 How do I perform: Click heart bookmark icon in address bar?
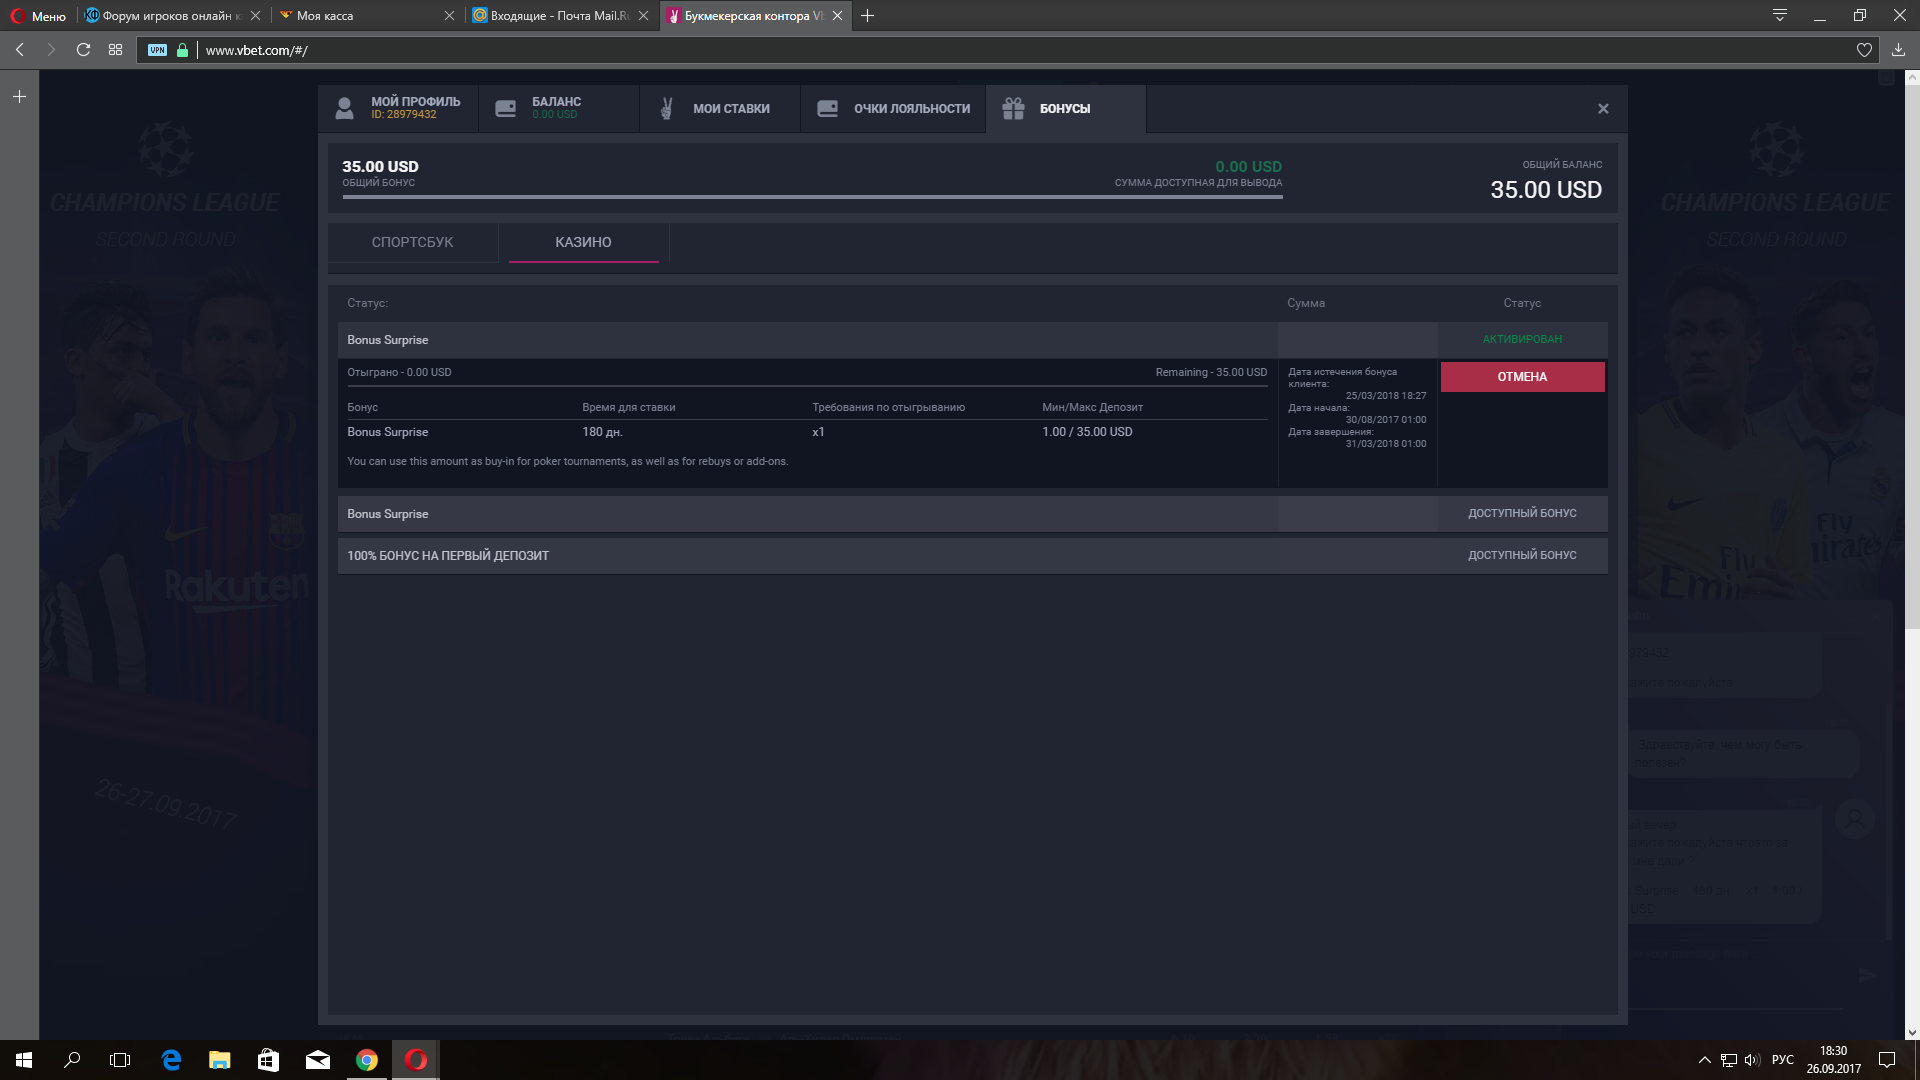point(1864,50)
